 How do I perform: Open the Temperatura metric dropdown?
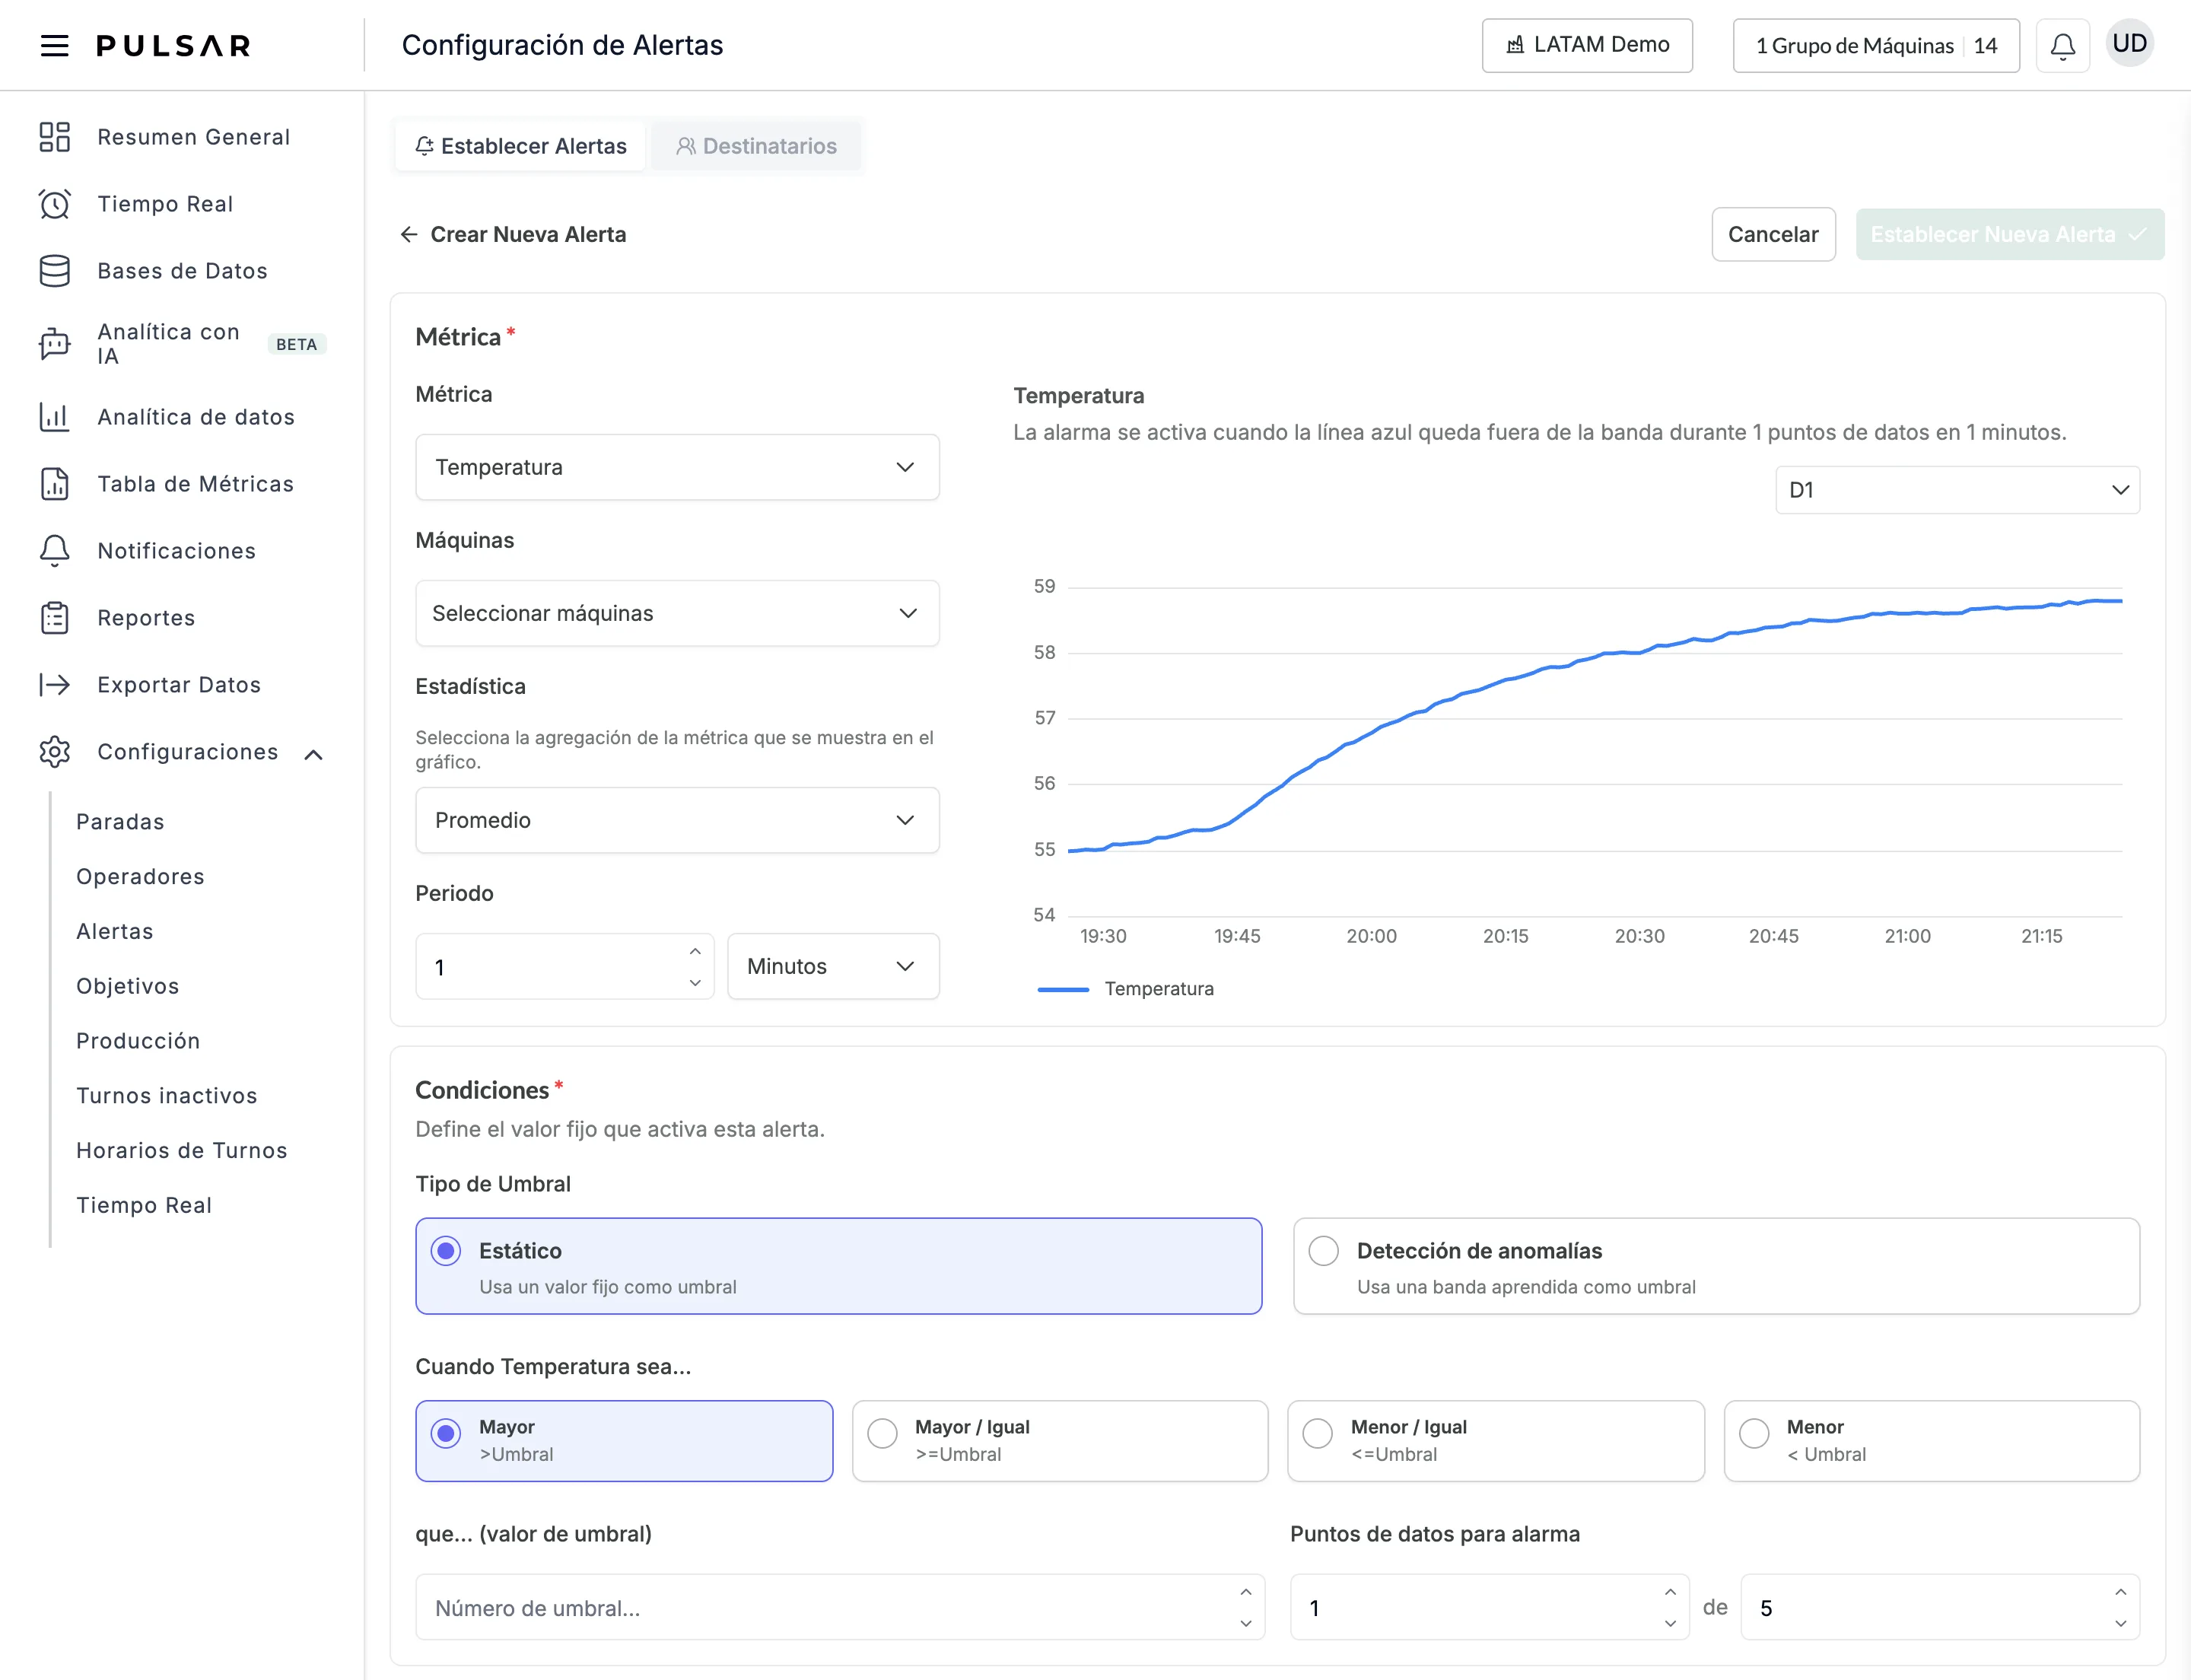(677, 467)
